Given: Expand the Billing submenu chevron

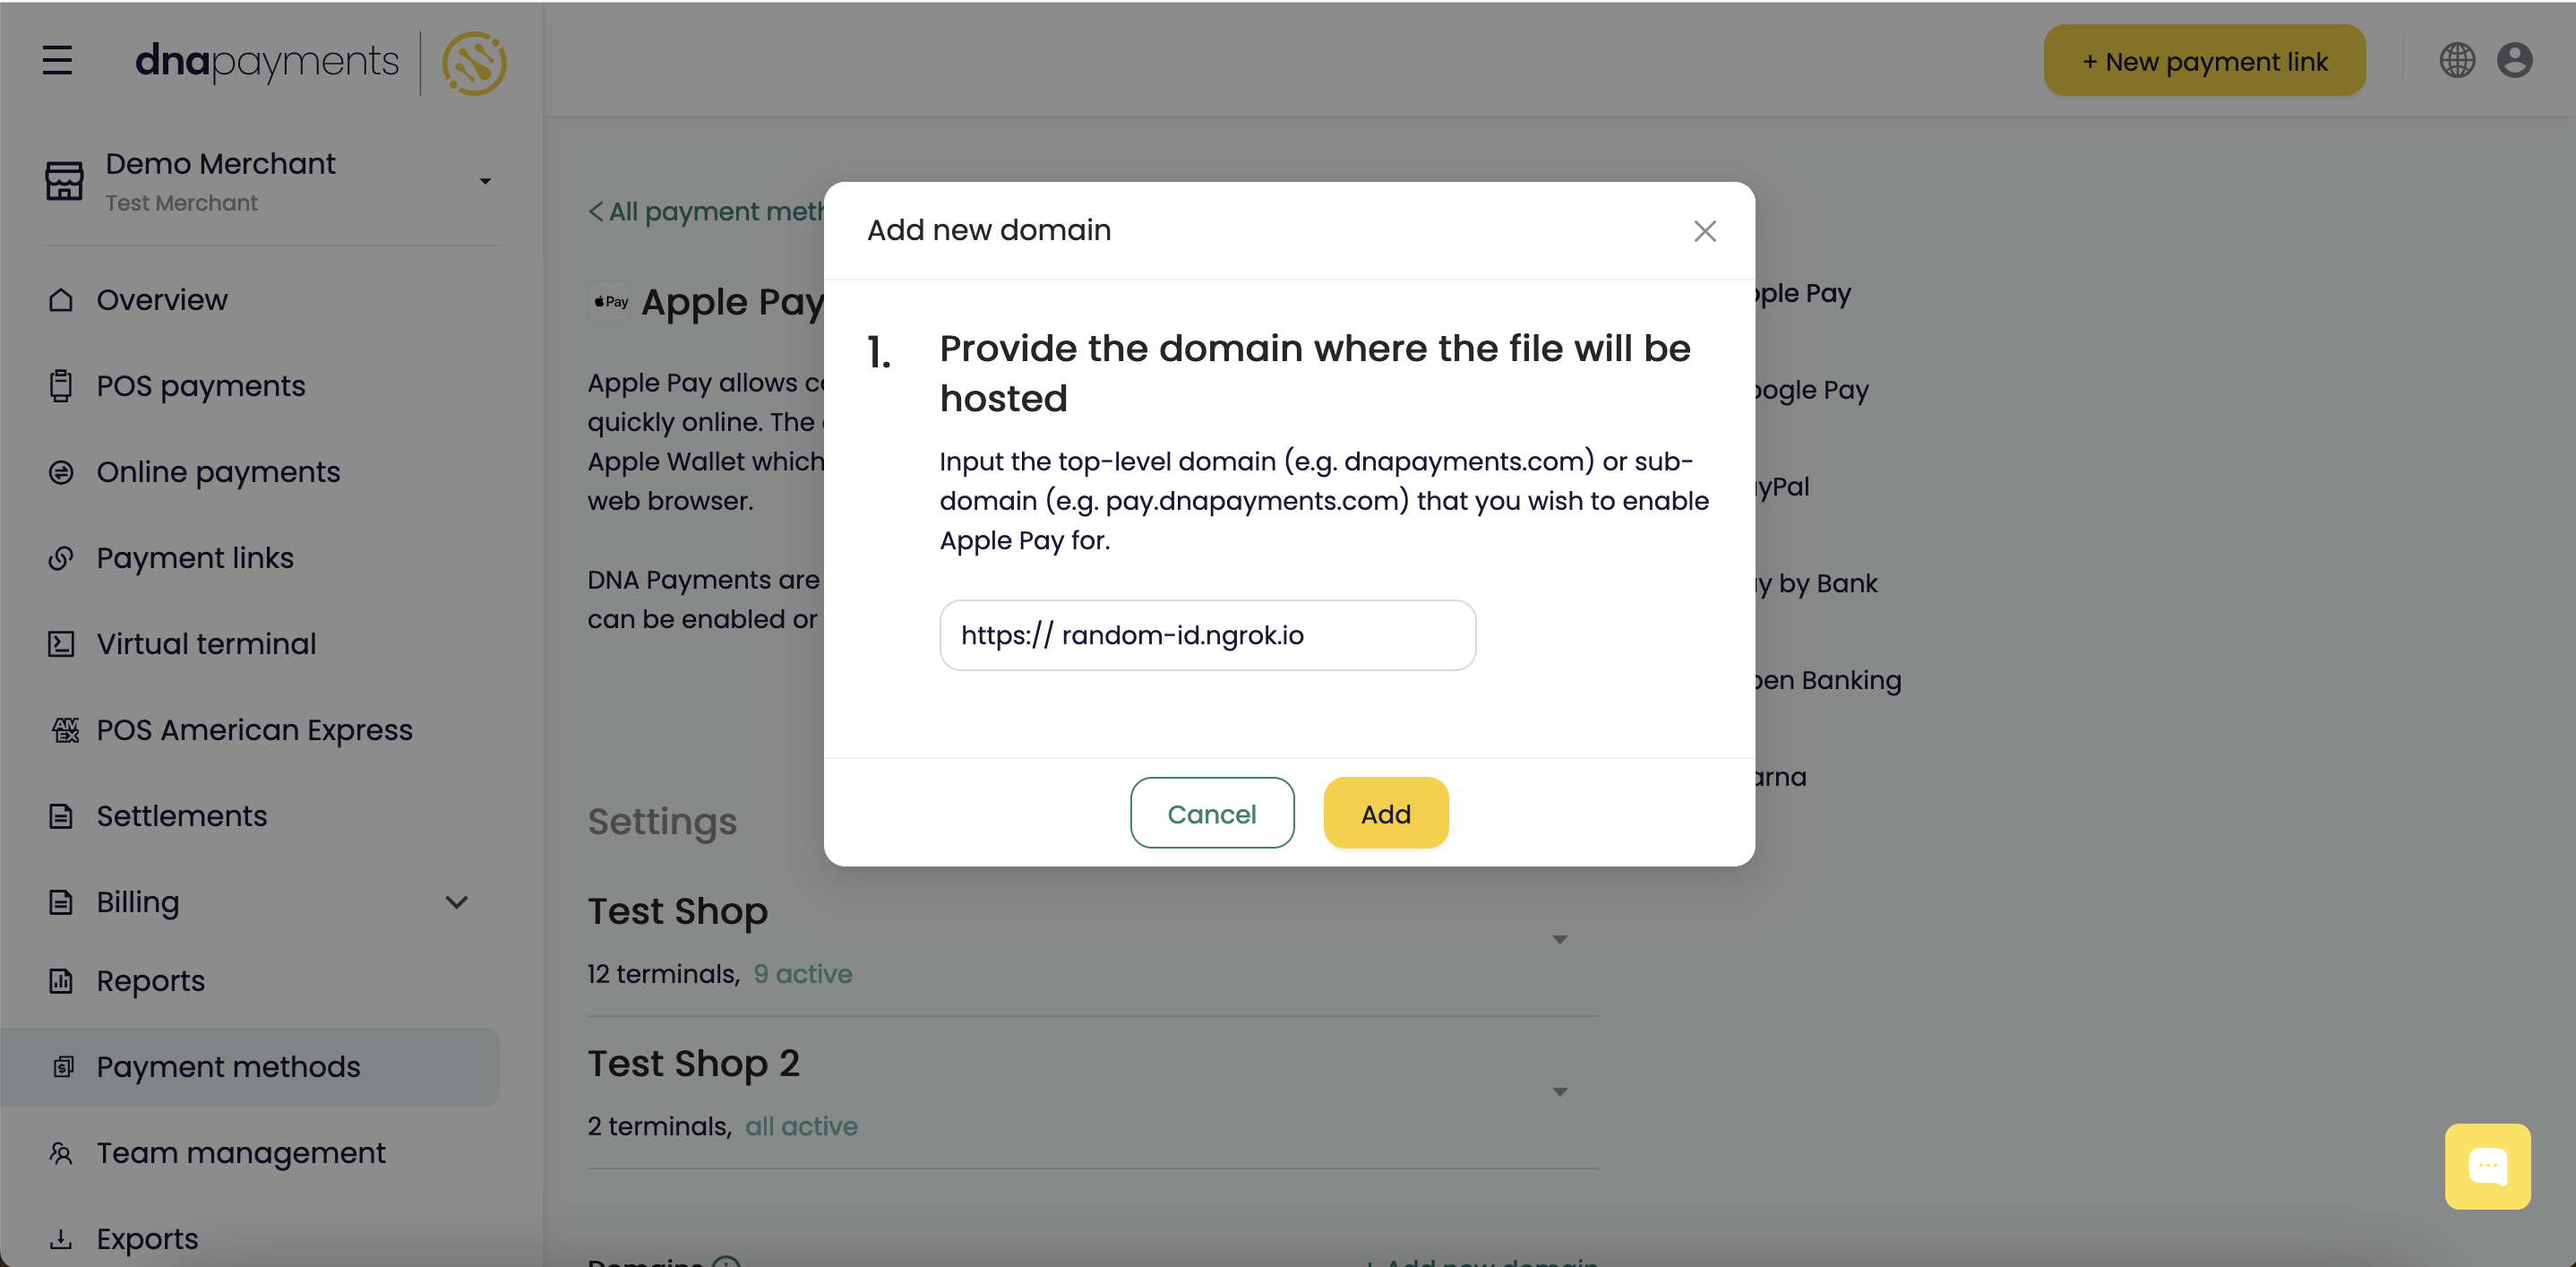Looking at the screenshot, I should pyautogui.click(x=457, y=901).
